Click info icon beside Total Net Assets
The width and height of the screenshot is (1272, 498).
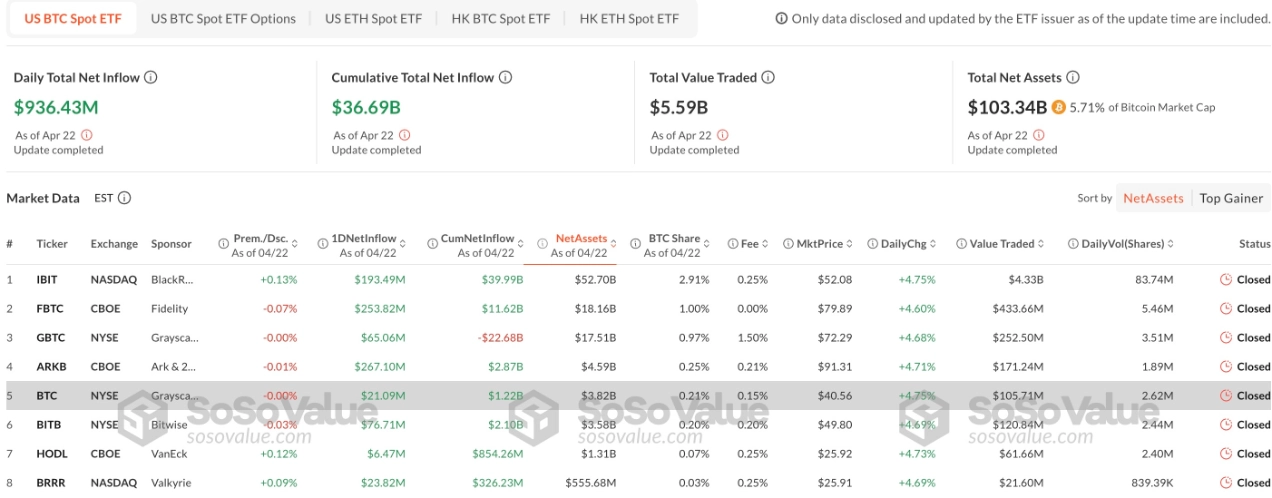(x=1072, y=77)
